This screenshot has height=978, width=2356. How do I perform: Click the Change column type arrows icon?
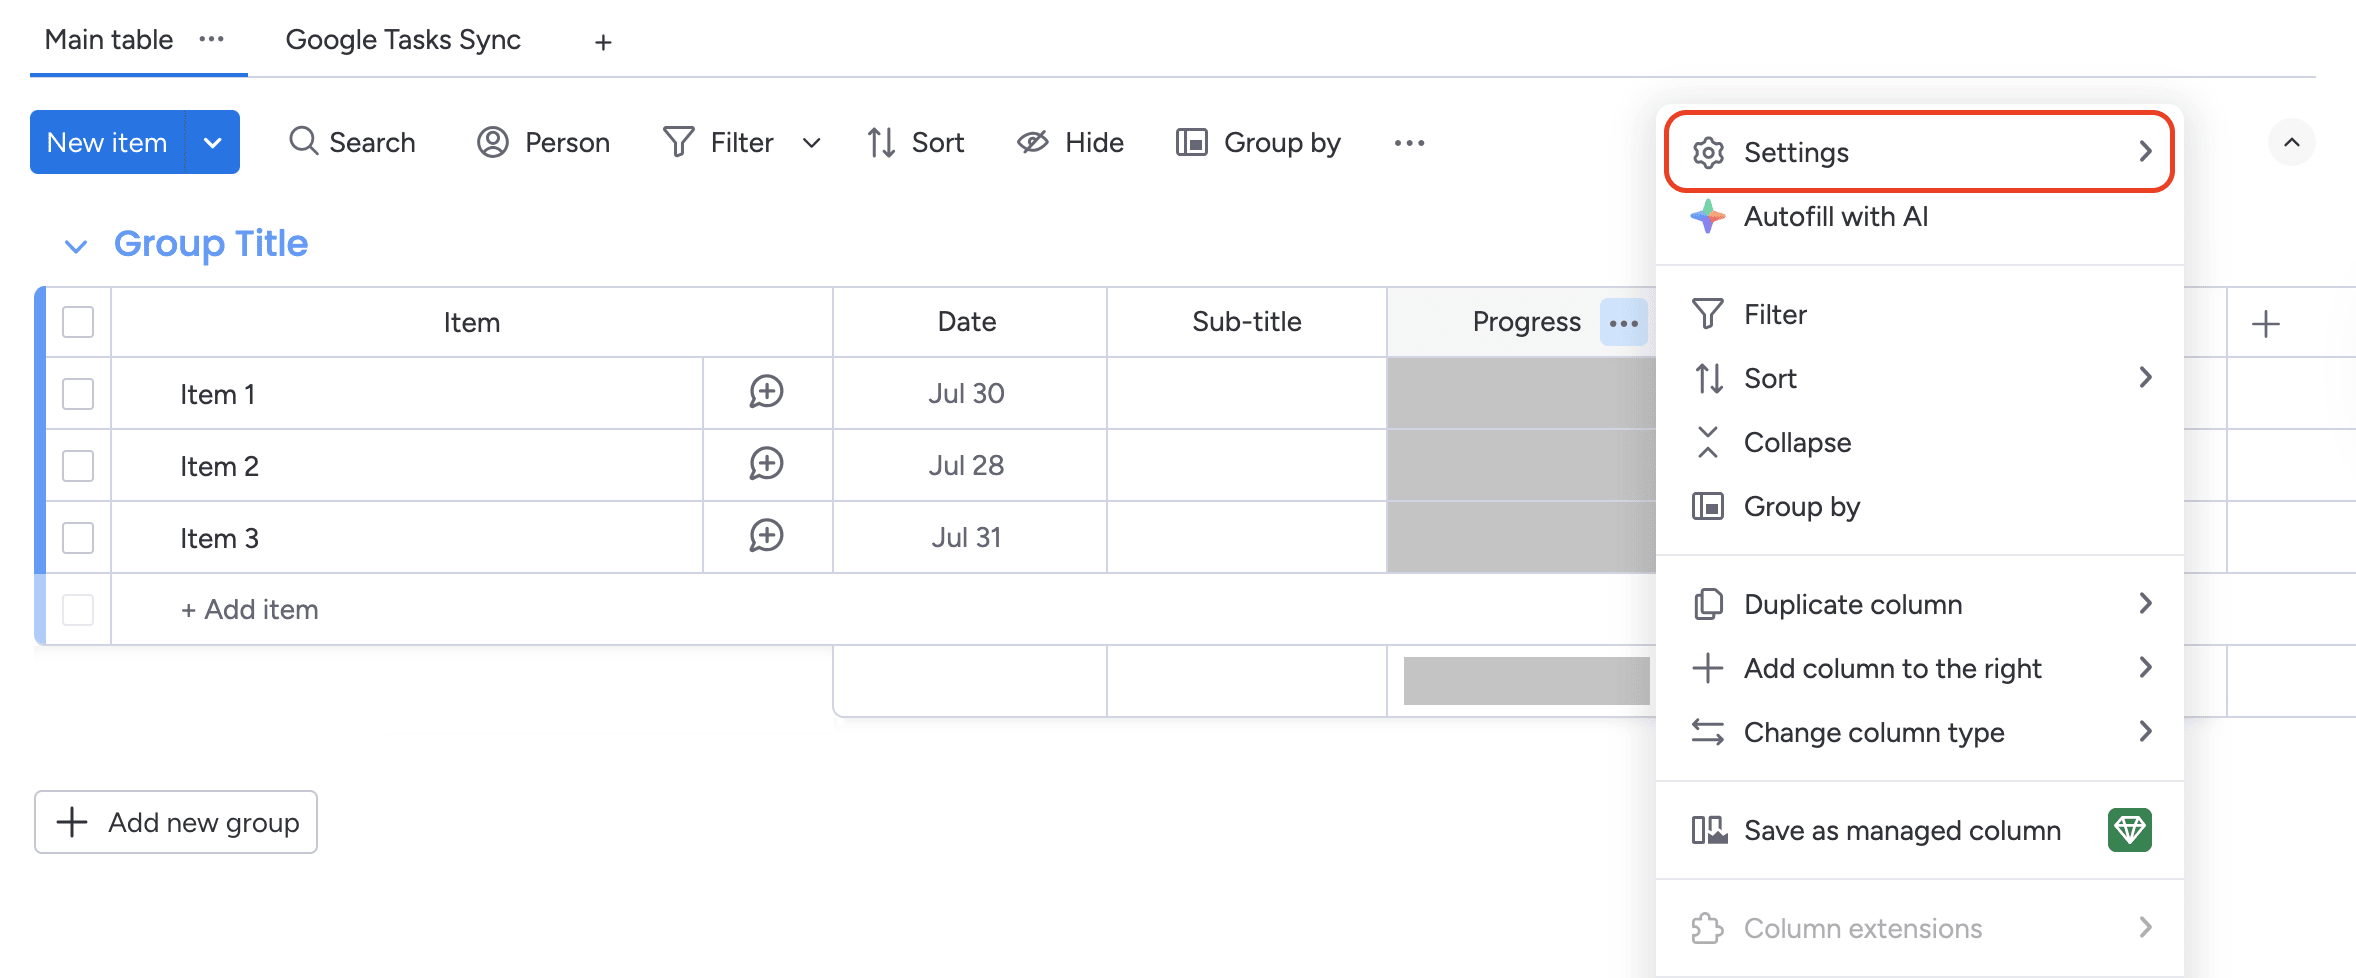point(1708,732)
